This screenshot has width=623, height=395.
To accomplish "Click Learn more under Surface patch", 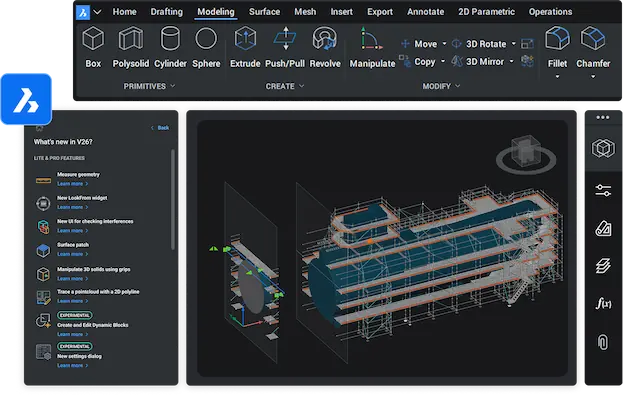I will point(72,254).
